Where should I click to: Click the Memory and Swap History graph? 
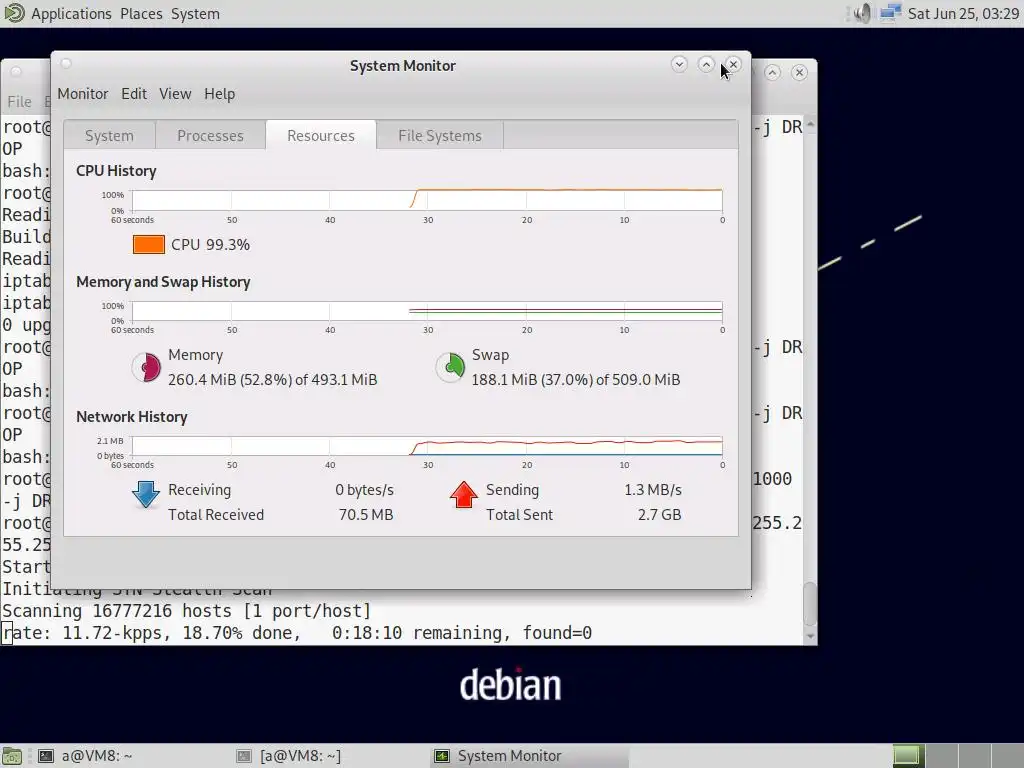(x=427, y=311)
